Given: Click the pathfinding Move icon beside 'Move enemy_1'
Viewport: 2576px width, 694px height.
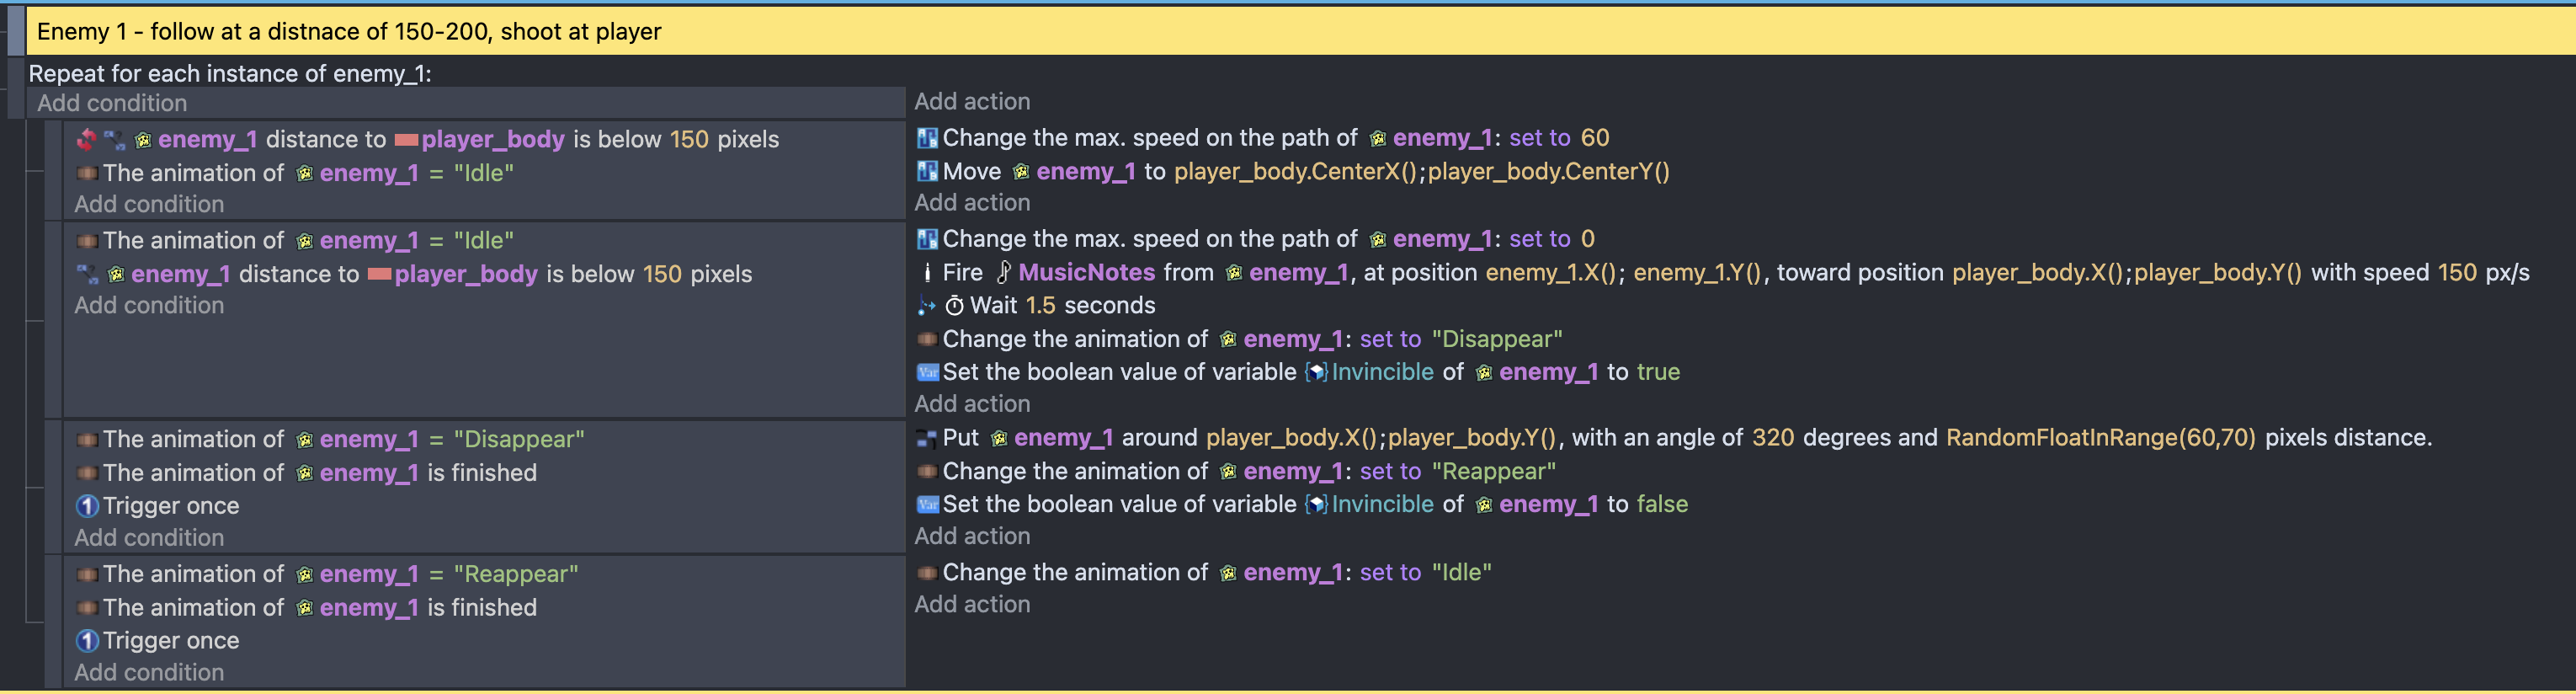Looking at the screenshot, I should click(x=927, y=172).
